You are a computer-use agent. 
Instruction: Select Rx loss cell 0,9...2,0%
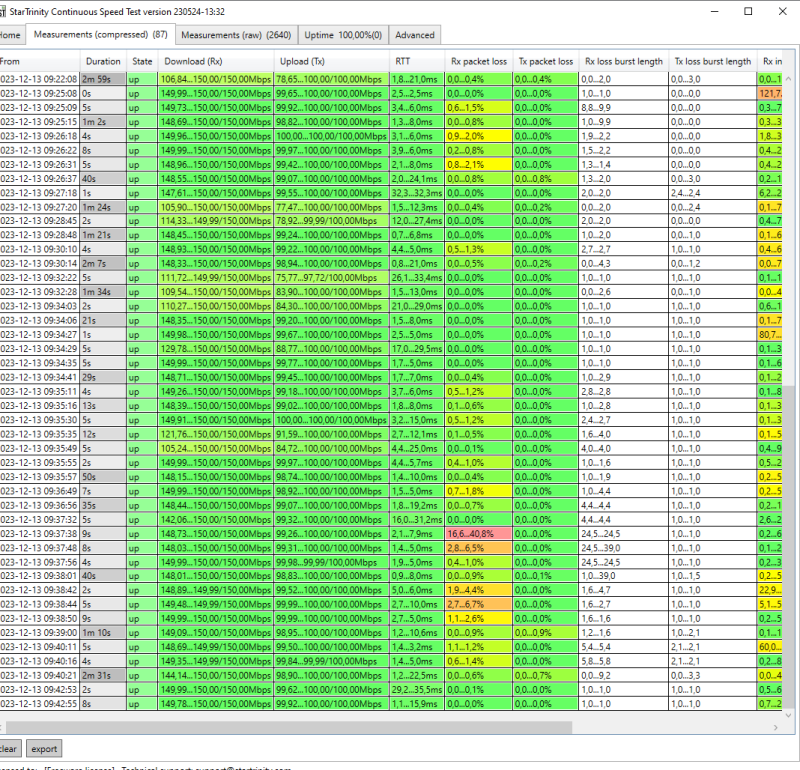click(x=479, y=136)
